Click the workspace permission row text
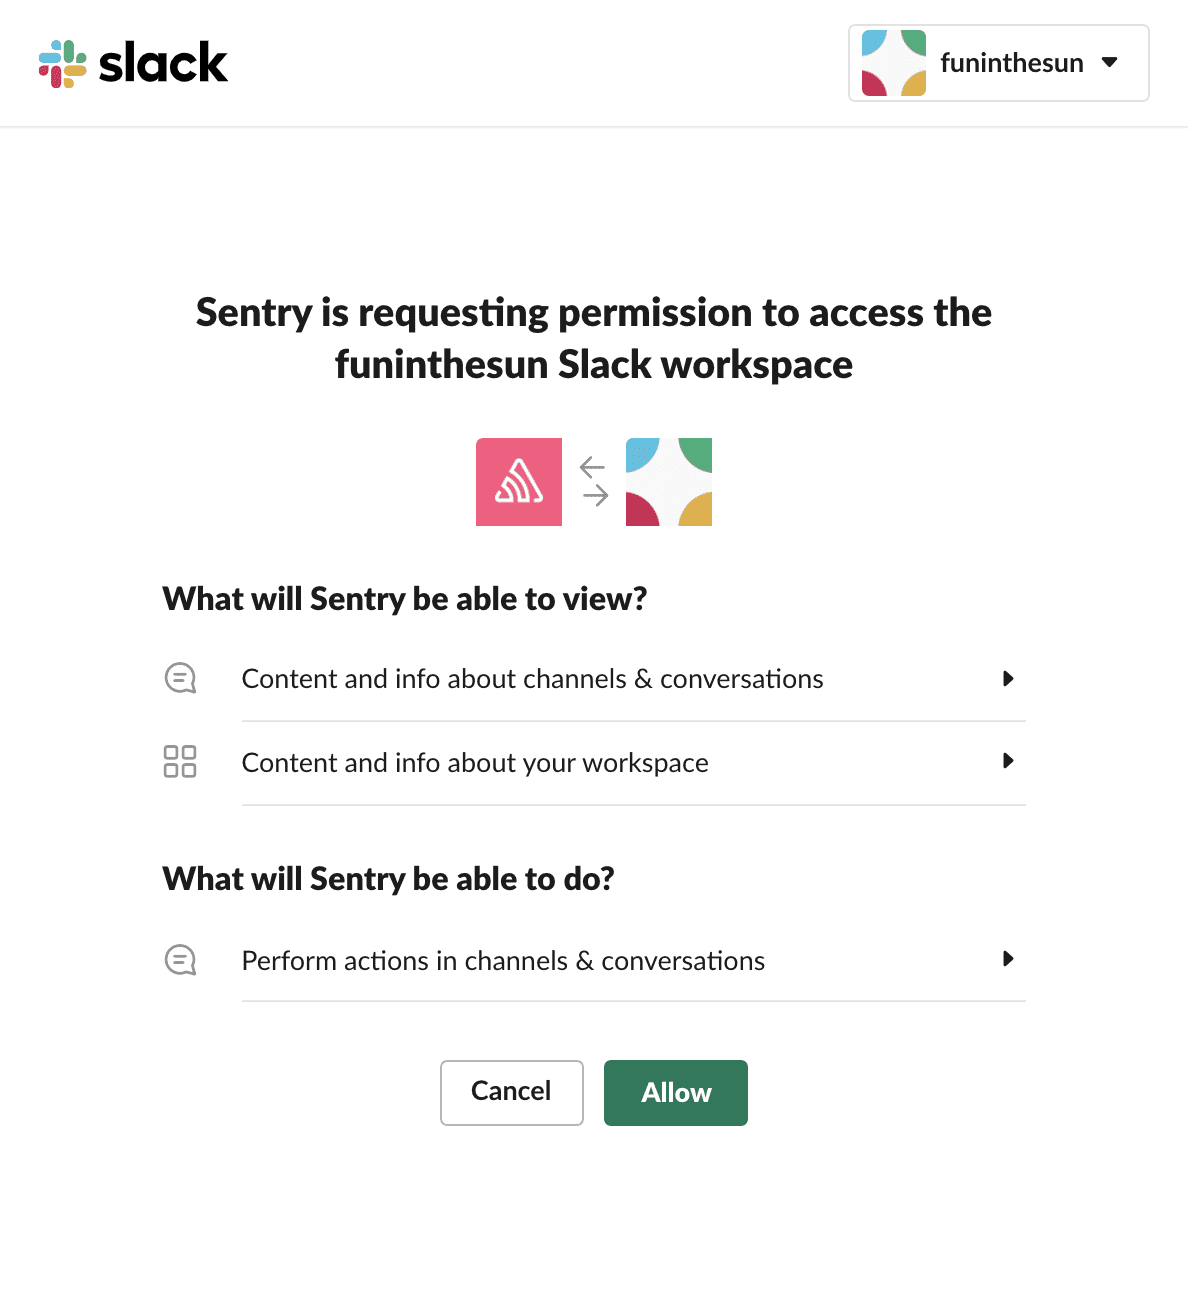Viewport: 1188px width, 1312px height. [x=474, y=762]
